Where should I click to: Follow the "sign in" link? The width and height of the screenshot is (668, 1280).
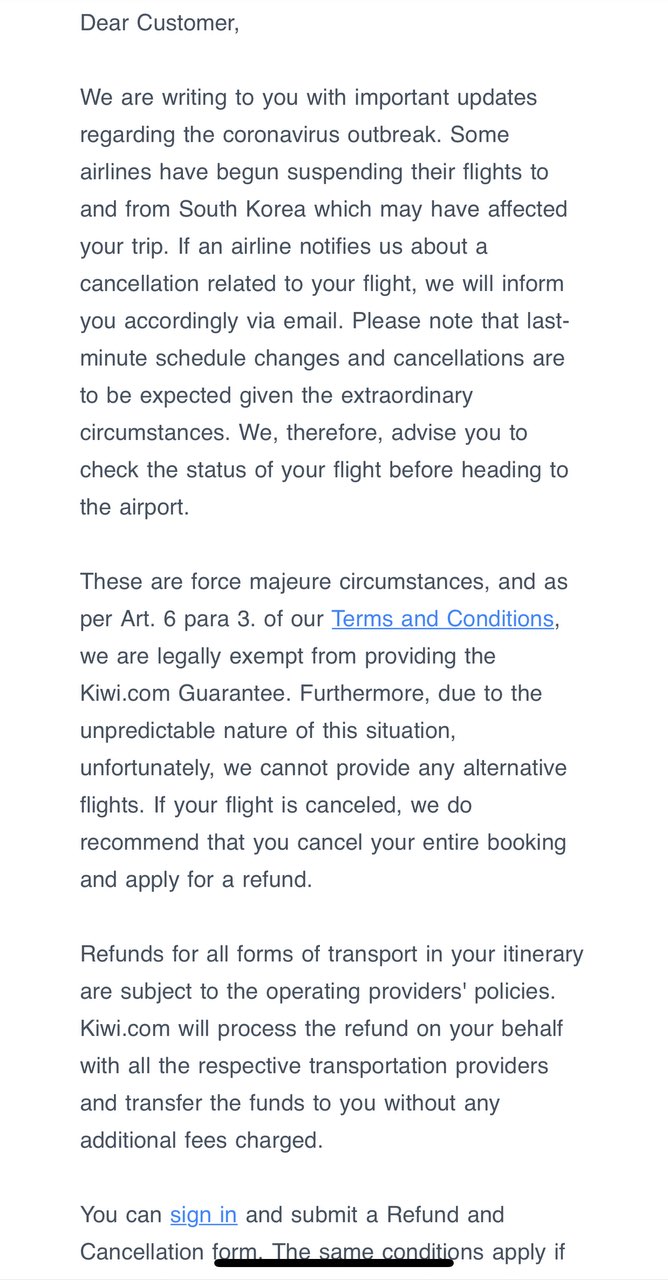click(x=203, y=1215)
